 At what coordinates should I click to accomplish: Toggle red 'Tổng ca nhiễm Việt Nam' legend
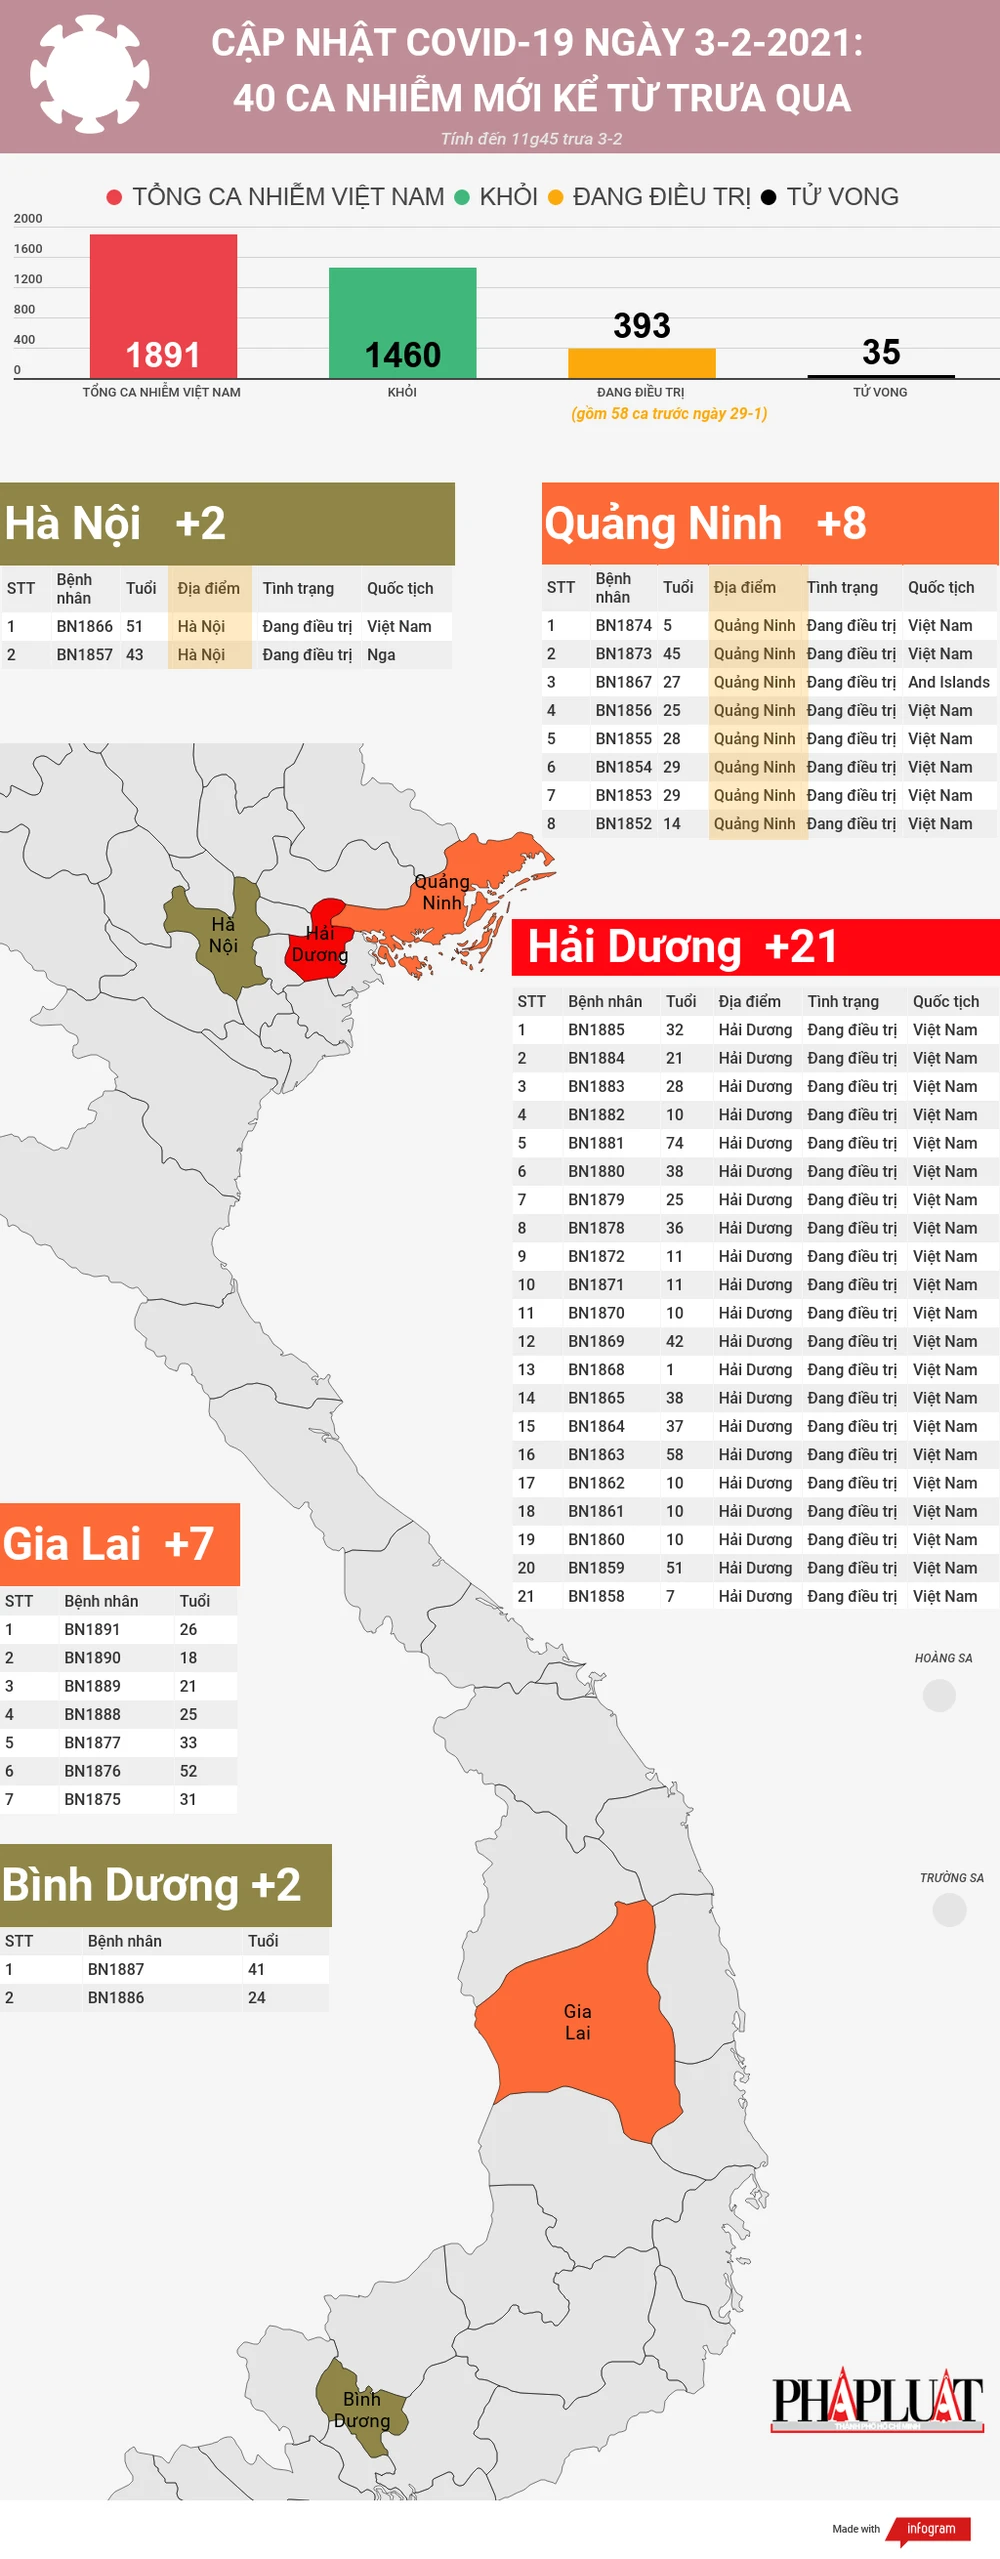(x=275, y=197)
